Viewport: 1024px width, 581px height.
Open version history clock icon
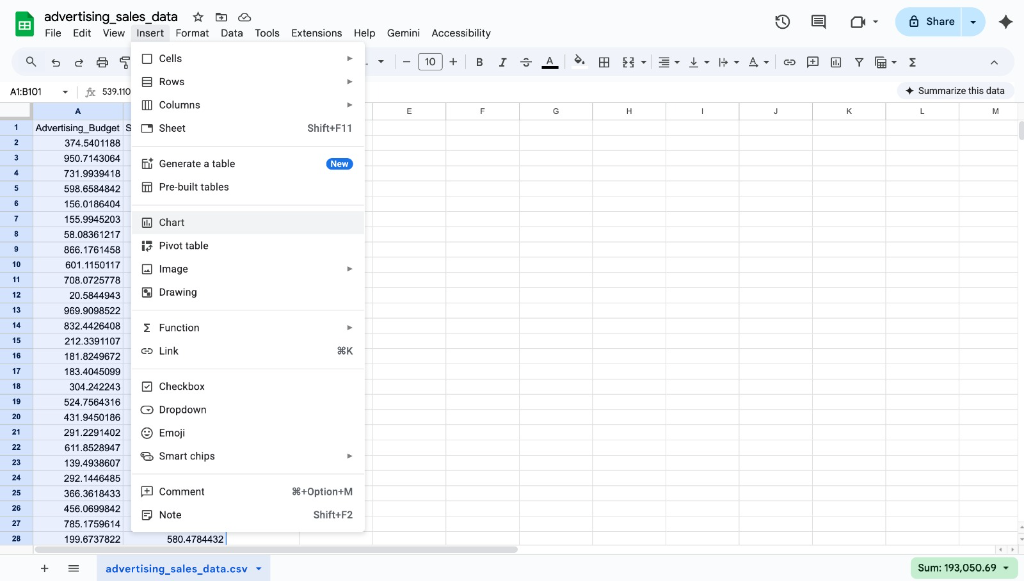click(782, 20)
